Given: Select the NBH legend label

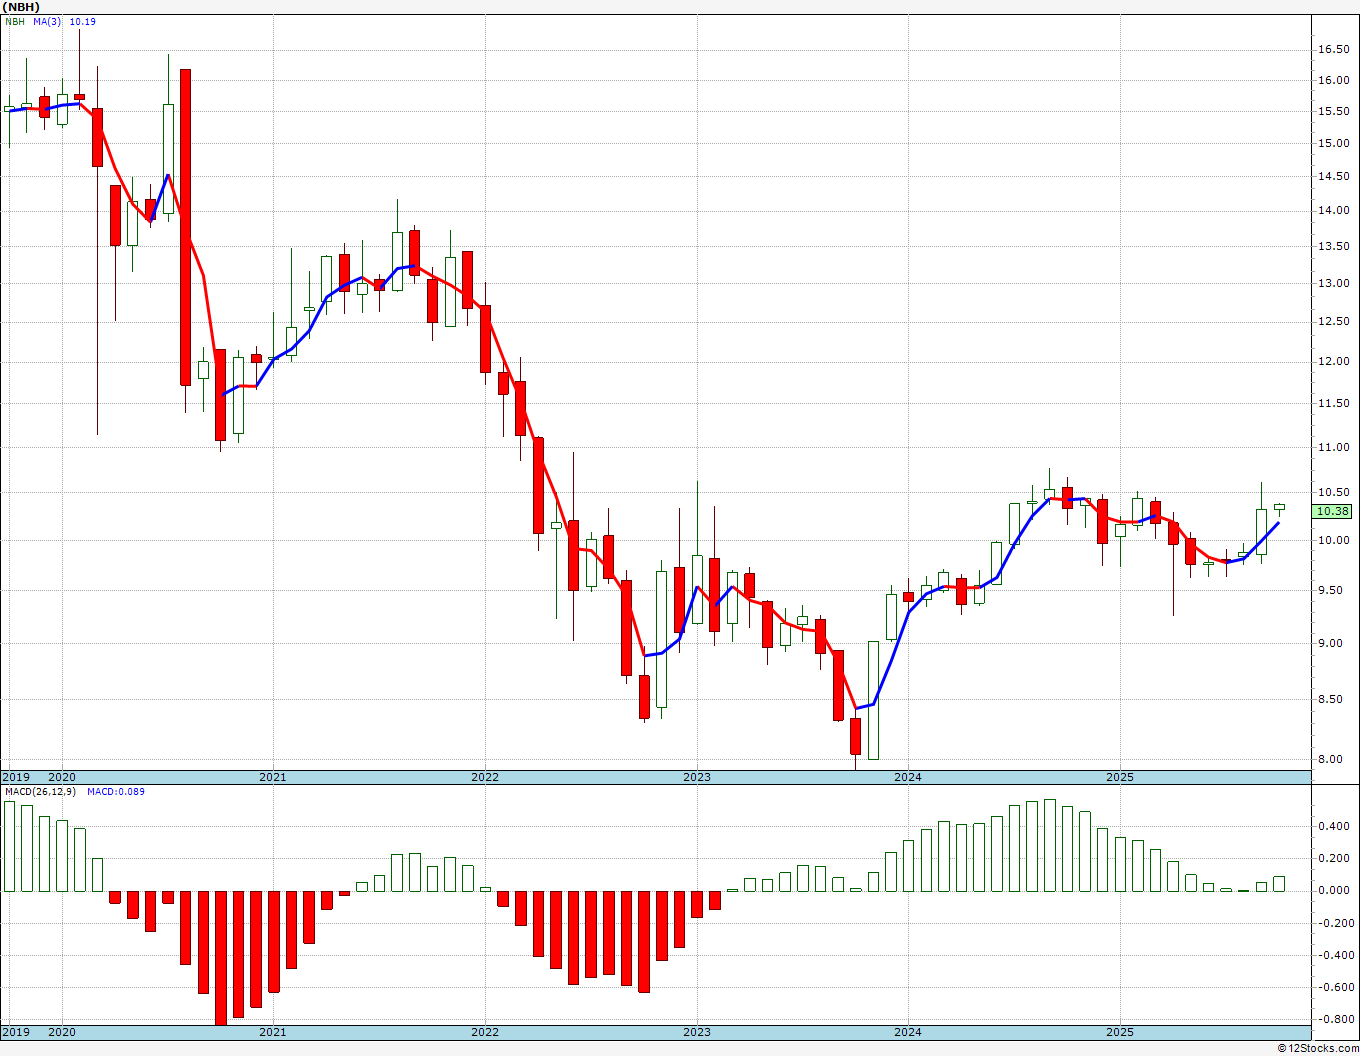Looking at the screenshot, I should coord(15,21).
